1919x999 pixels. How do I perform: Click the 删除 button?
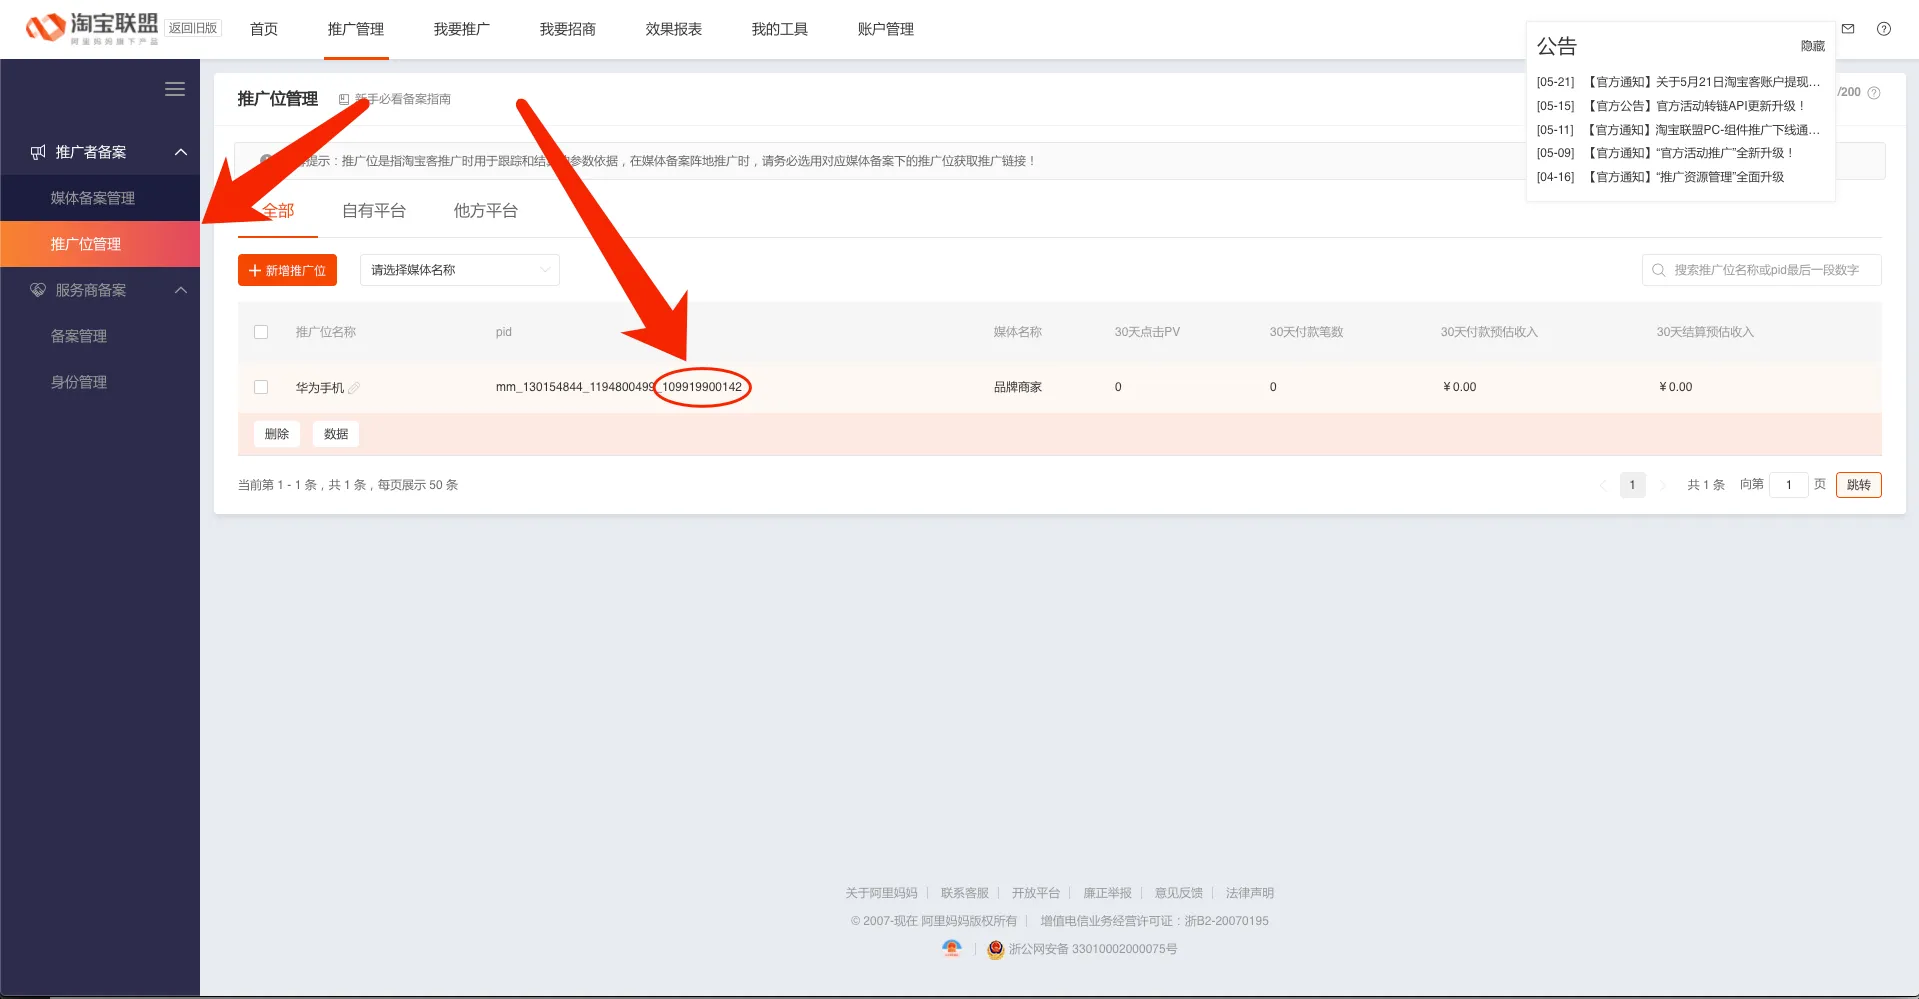[x=277, y=434]
